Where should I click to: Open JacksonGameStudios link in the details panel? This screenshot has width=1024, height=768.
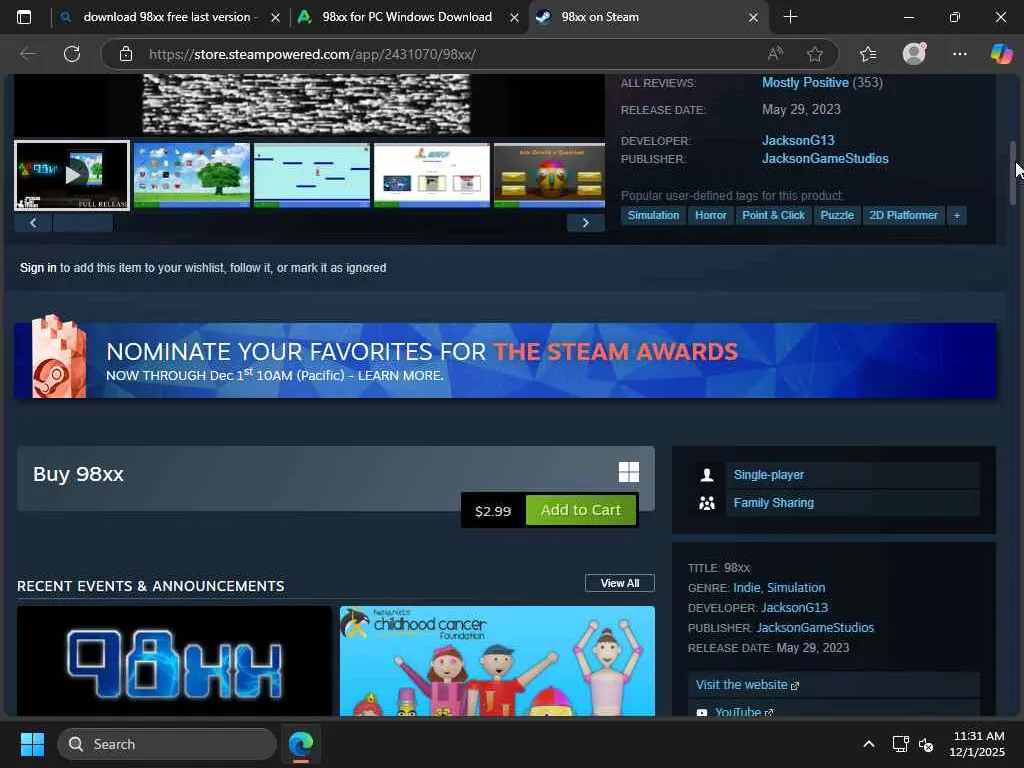click(815, 628)
